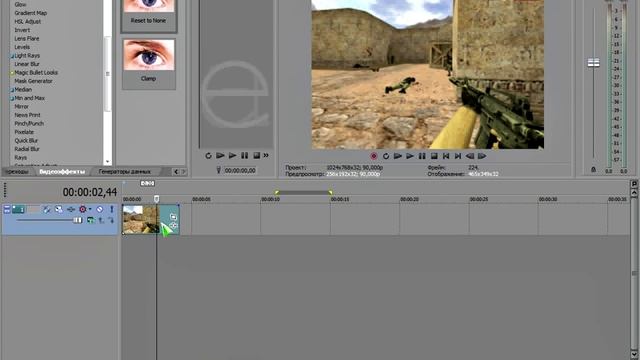
Task: Minimize track 1 height icon
Action: point(7,209)
